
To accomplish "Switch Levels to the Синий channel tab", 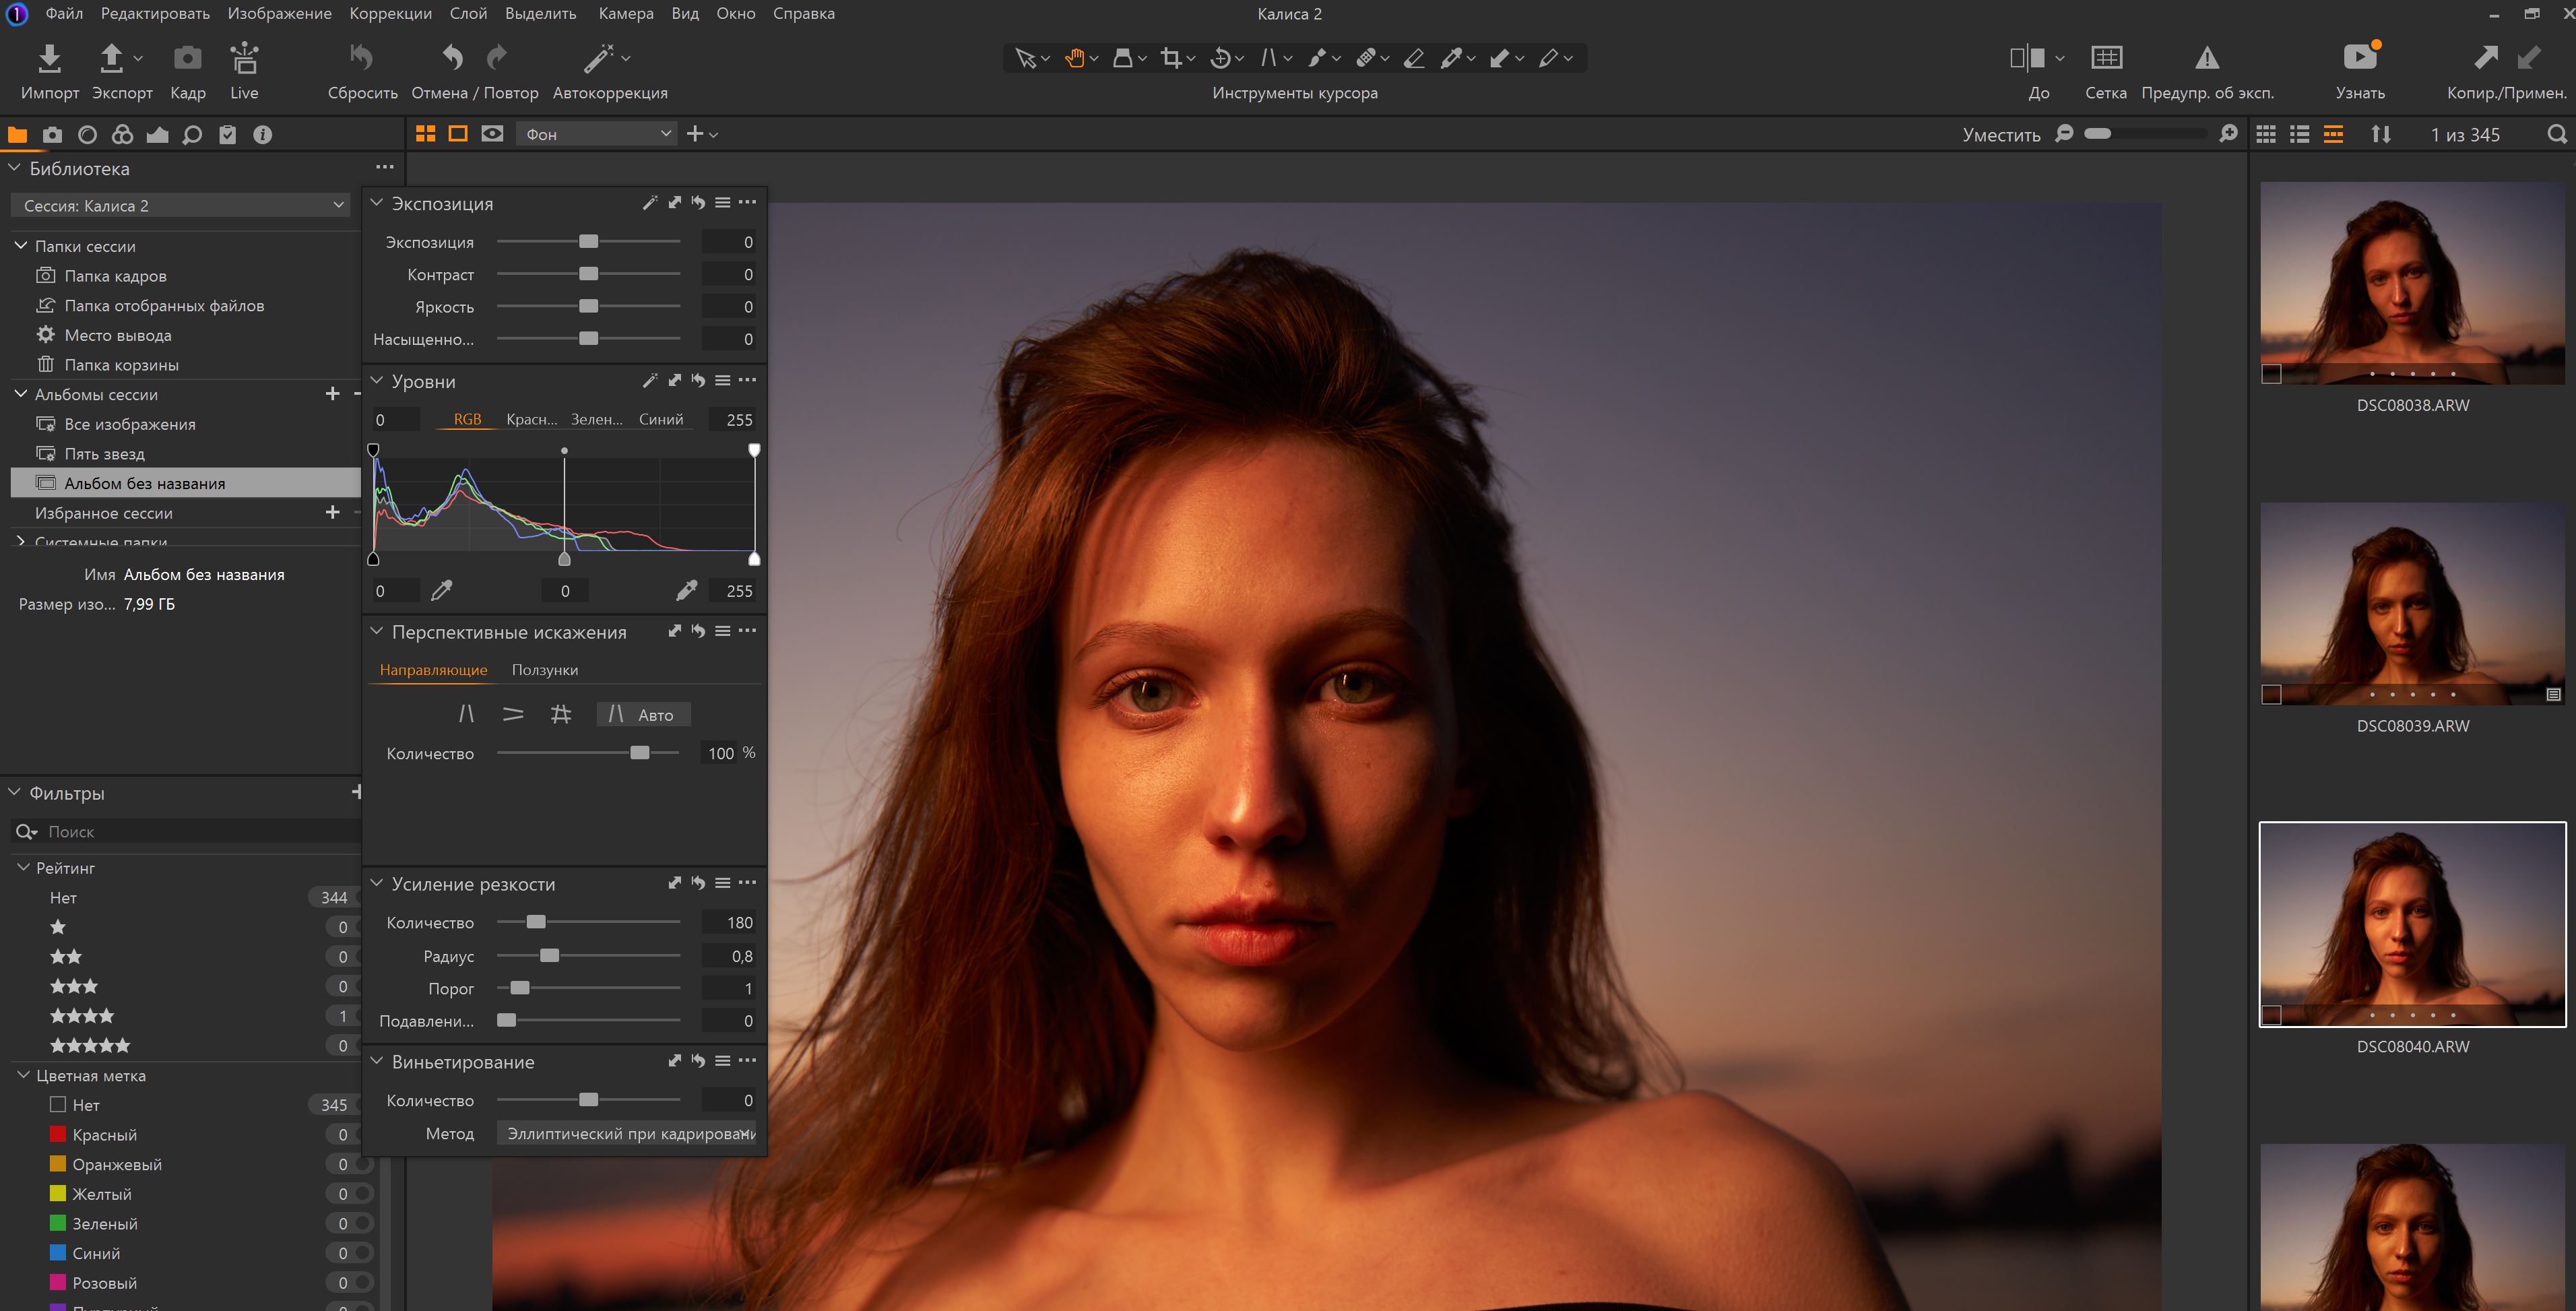I will [x=661, y=420].
